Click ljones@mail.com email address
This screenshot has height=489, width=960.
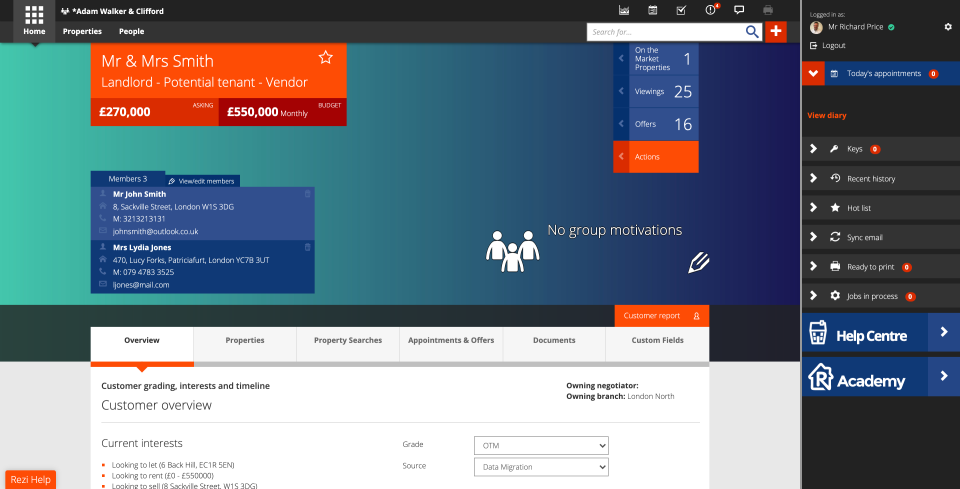click(x=141, y=285)
